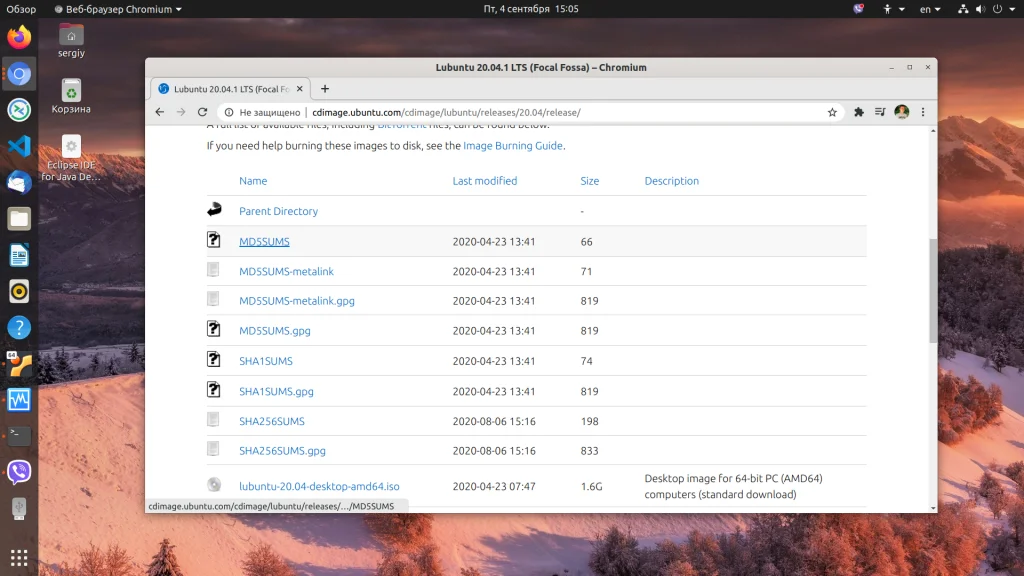Open the SHA256SUMS.gpg file link
Viewport: 1024px width, 576px height.
click(282, 451)
